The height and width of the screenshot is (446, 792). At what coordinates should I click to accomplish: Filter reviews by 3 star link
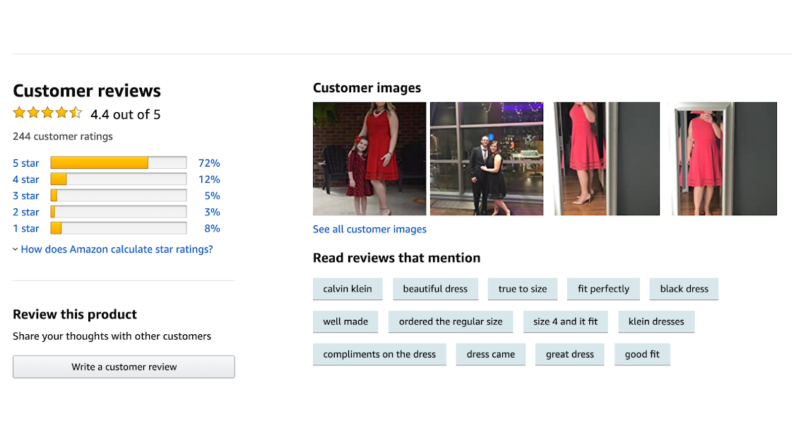coord(26,195)
